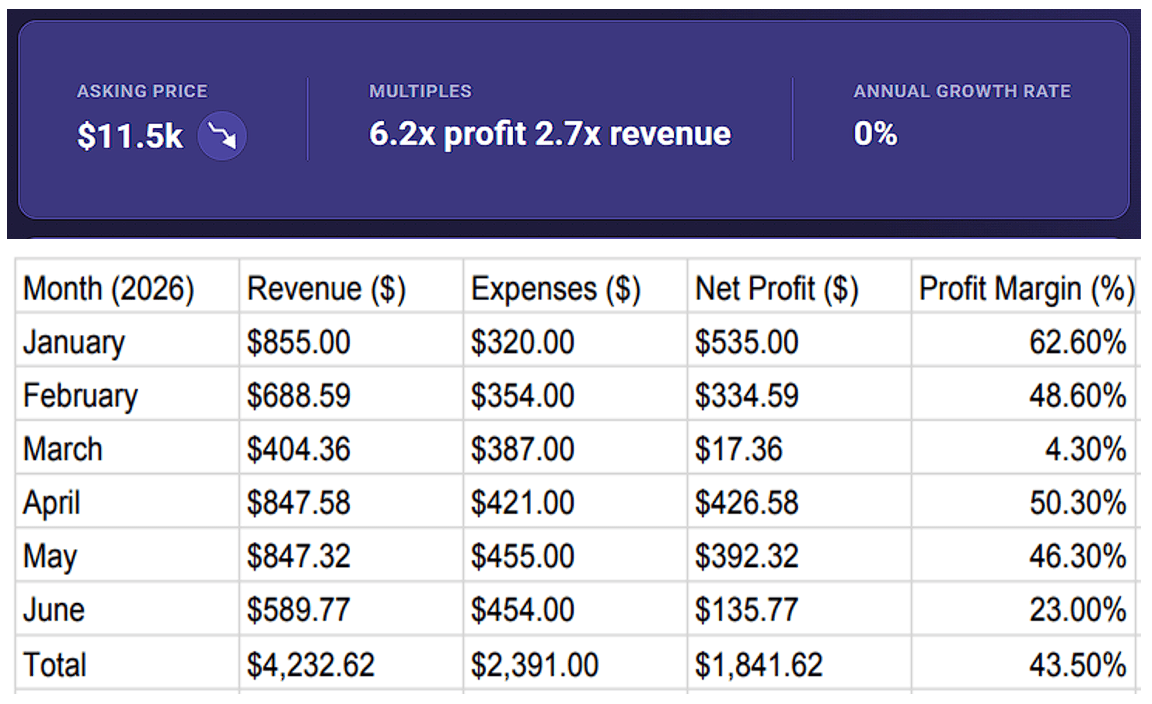Image resolution: width=1152 pixels, height=704 pixels.
Task: Click the 62.60% January margin cell
Action: coord(1024,341)
